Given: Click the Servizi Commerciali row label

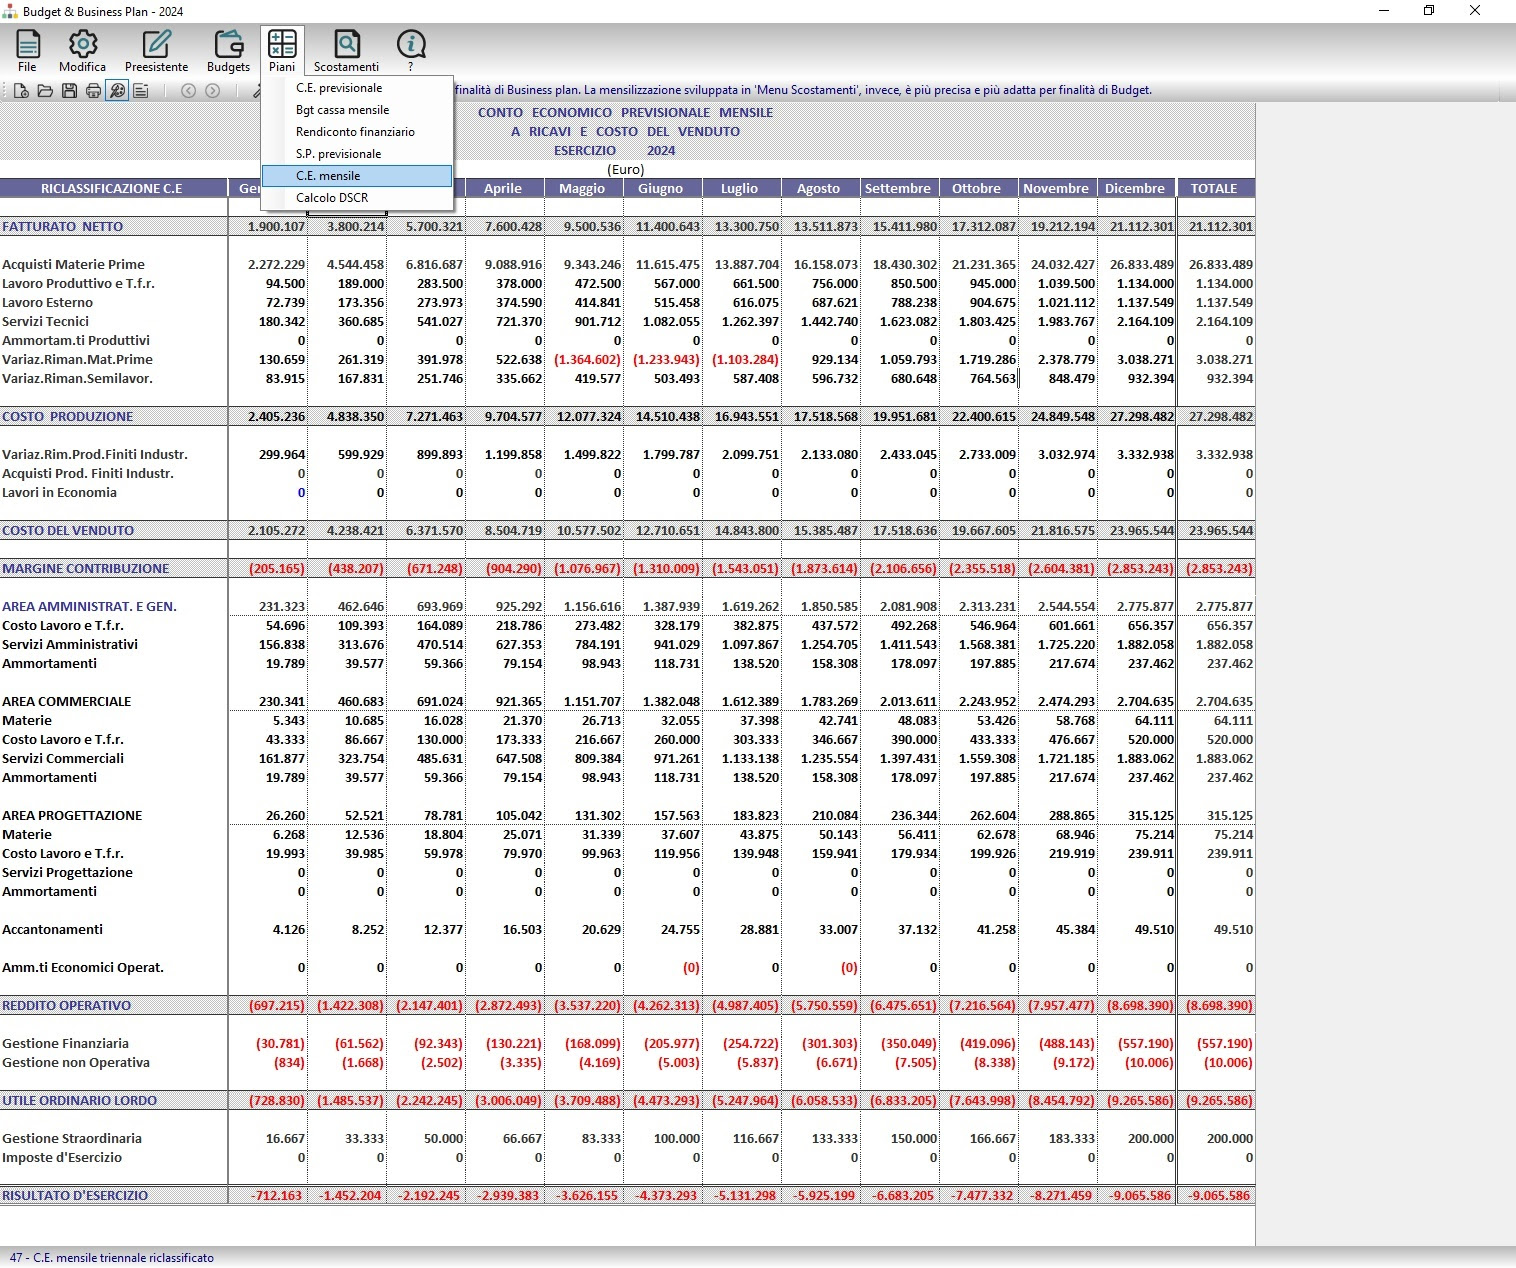Looking at the screenshot, I should click(x=63, y=759).
